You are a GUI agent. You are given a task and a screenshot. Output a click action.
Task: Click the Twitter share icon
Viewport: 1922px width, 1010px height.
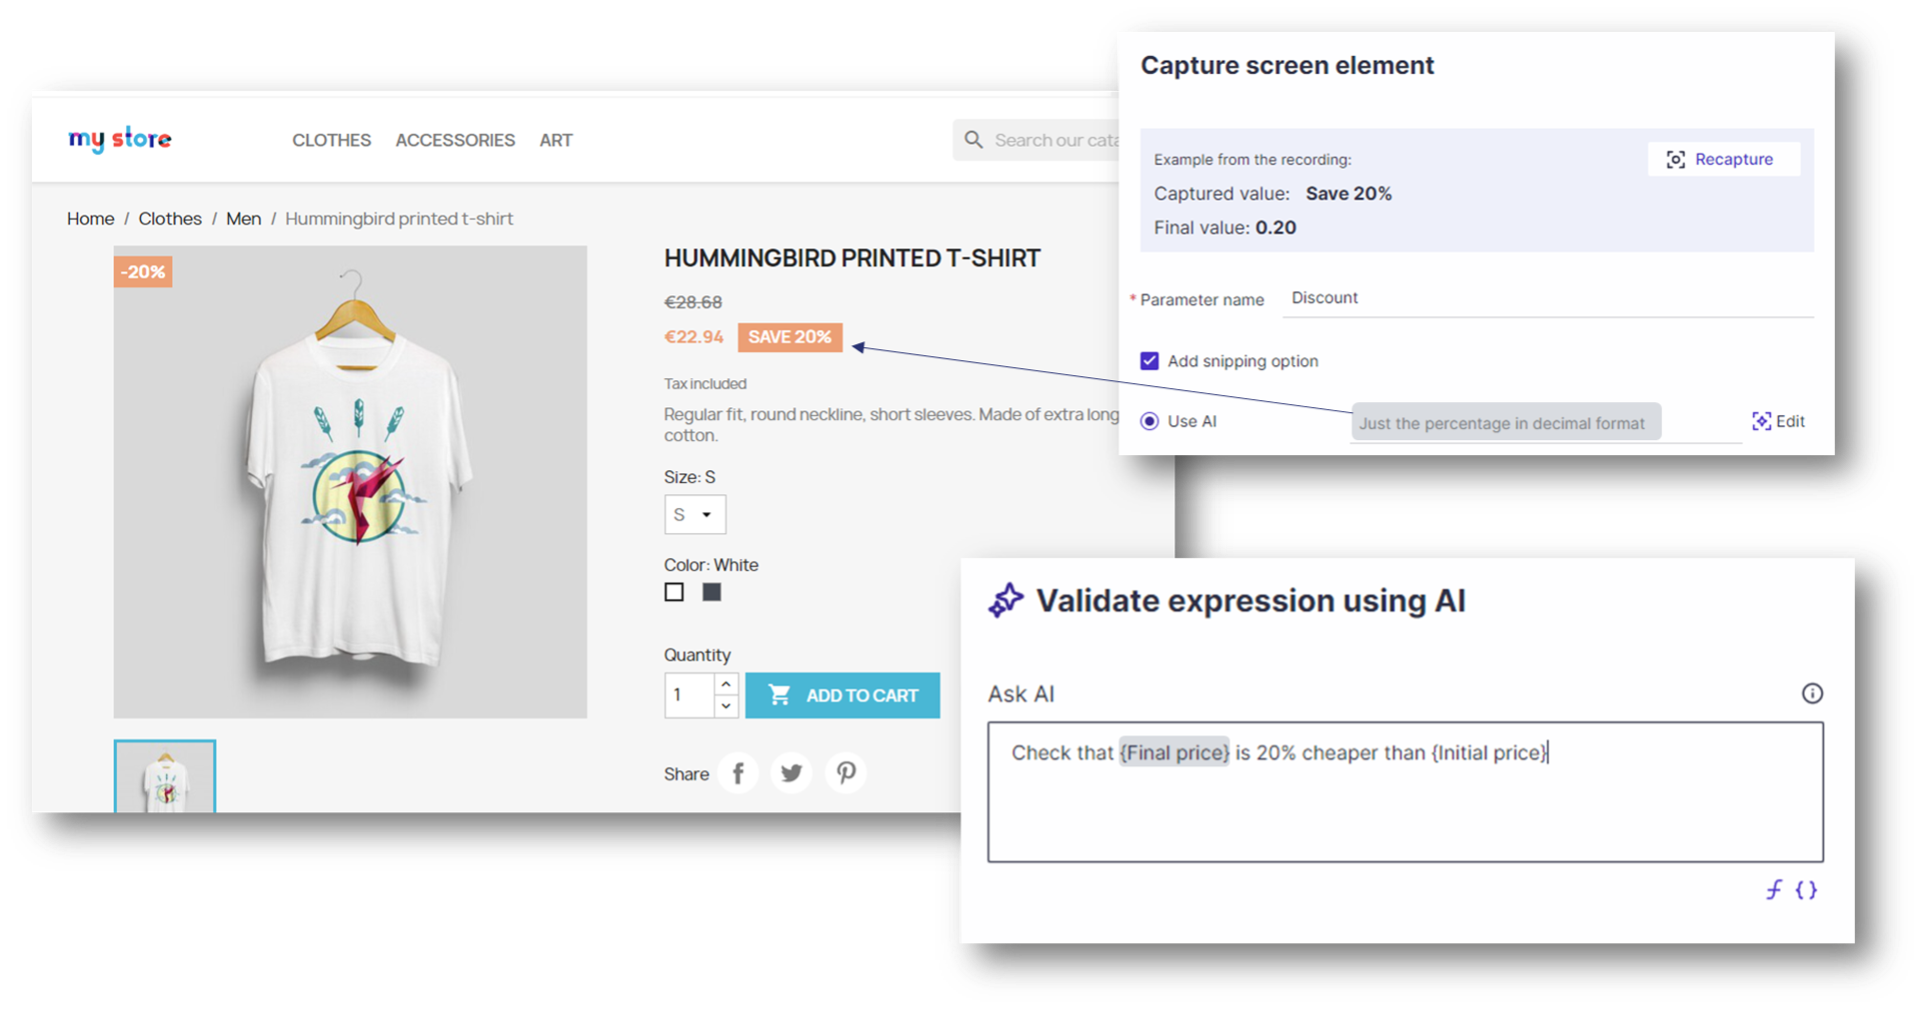(x=791, y=773)
